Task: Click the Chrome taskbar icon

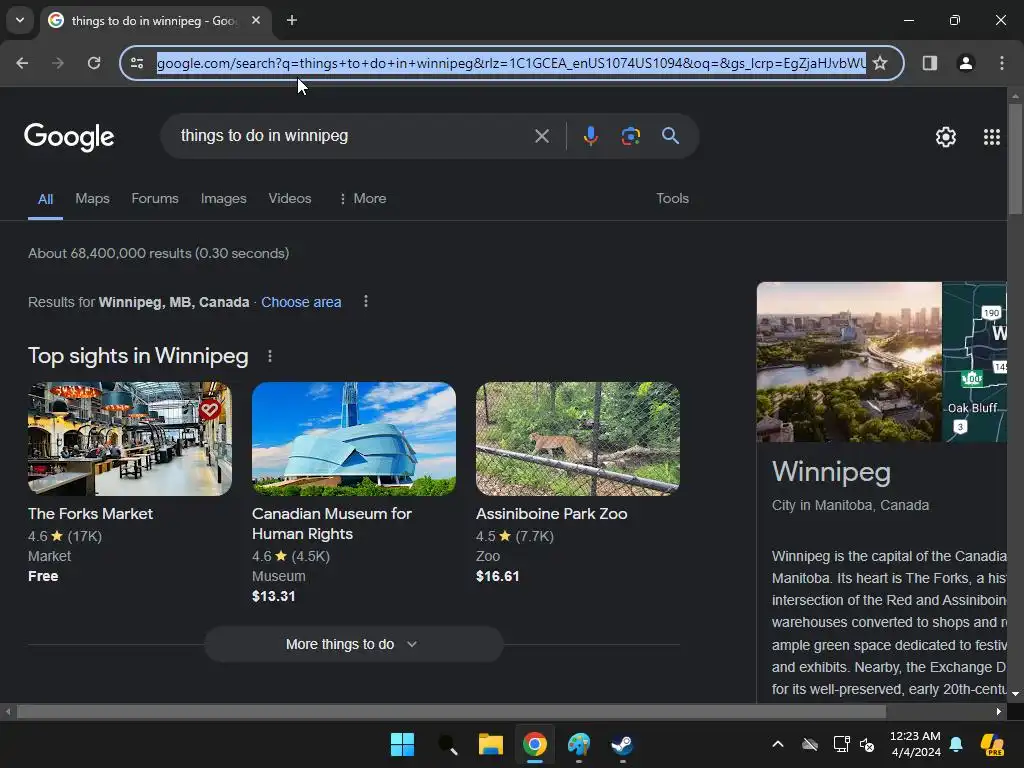Action: point(535,744)
